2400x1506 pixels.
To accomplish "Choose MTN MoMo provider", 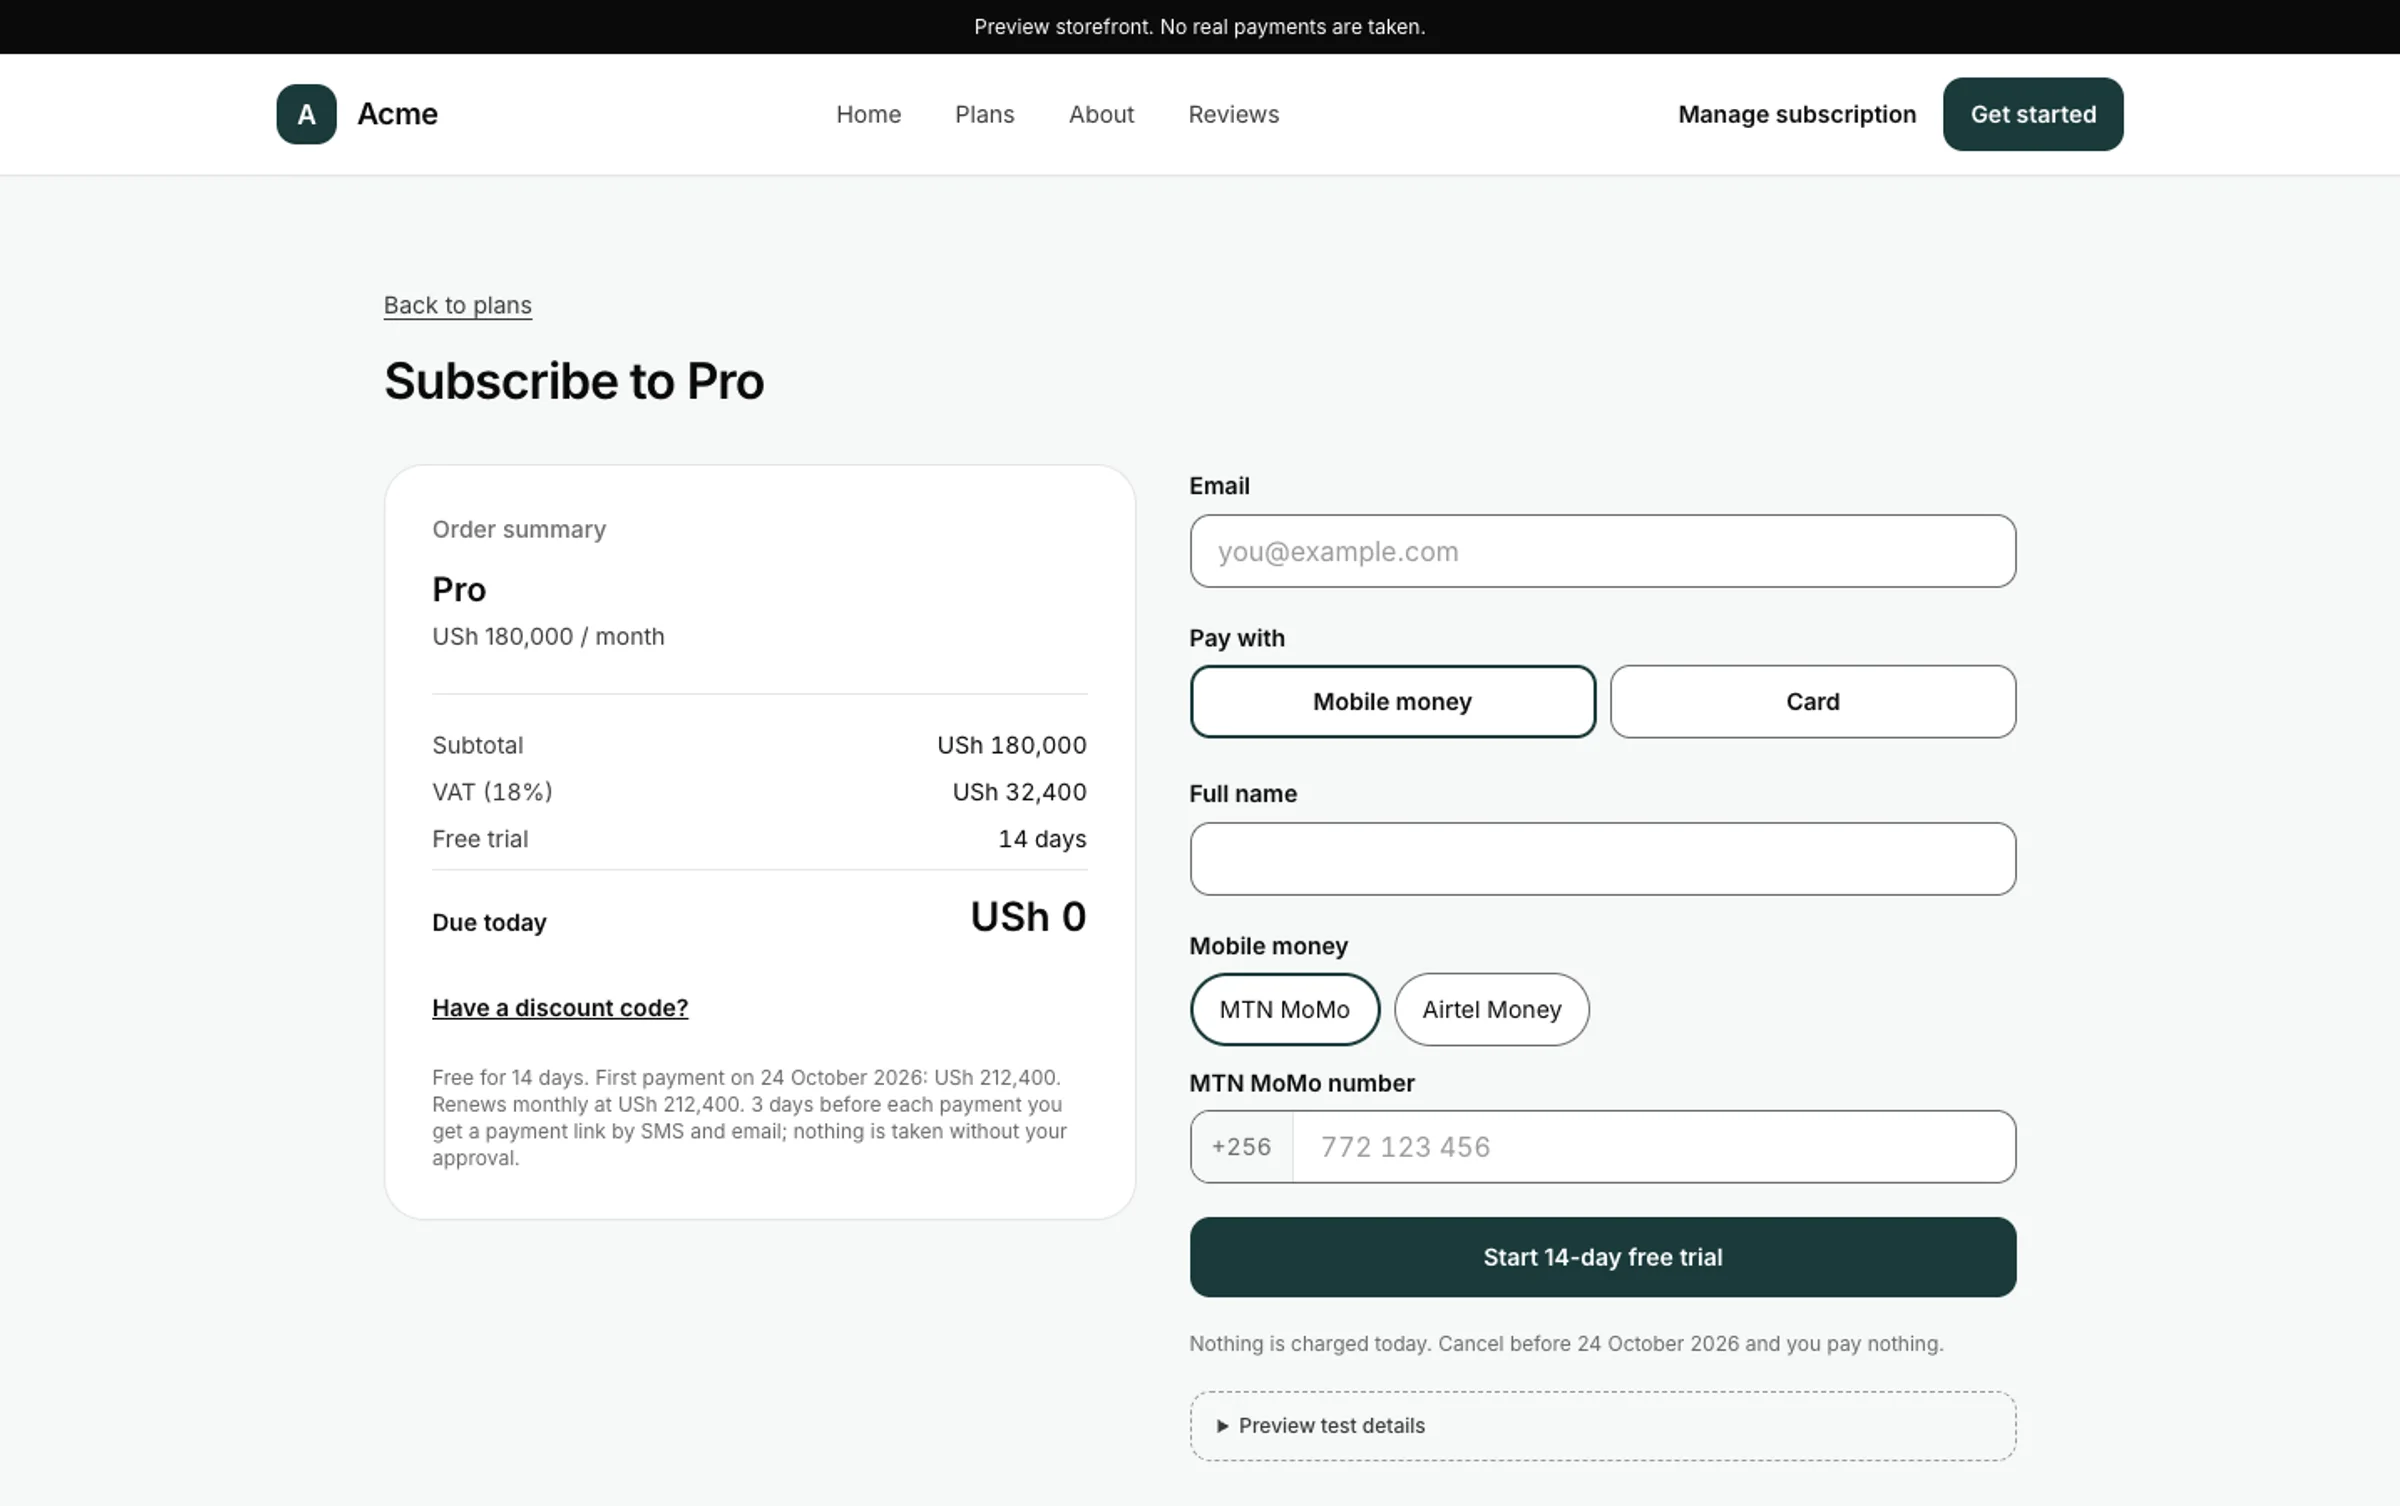I will coord(1284,1010).
